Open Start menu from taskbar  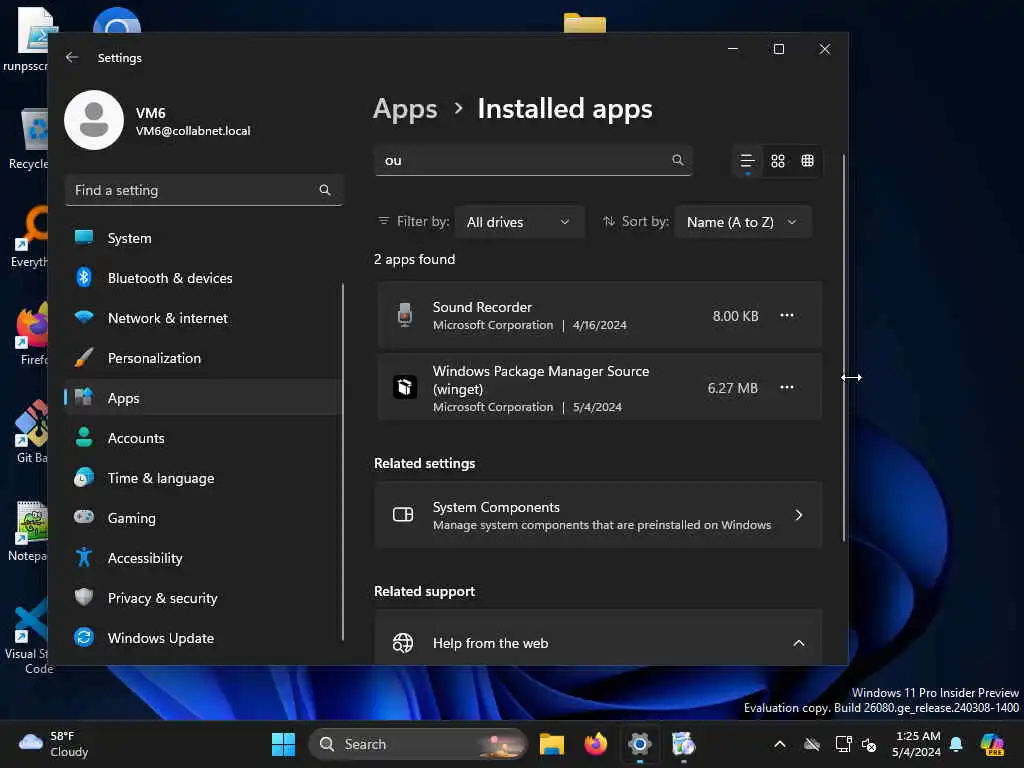[283, 744]
